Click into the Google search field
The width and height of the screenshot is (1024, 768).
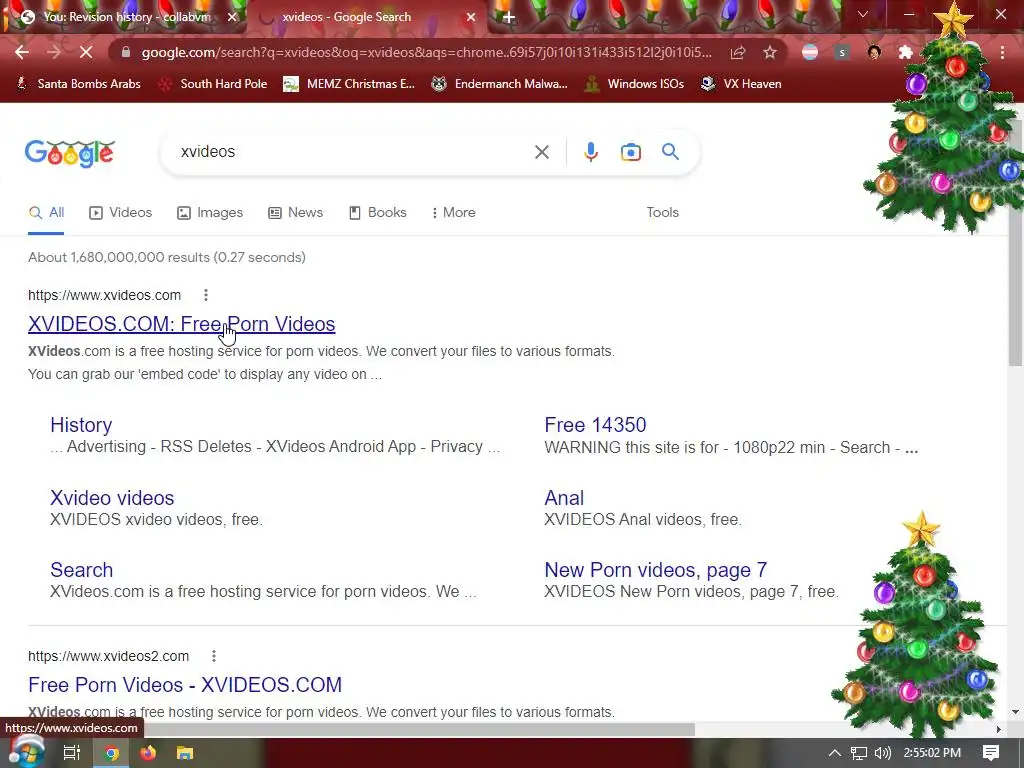point(353,152)
